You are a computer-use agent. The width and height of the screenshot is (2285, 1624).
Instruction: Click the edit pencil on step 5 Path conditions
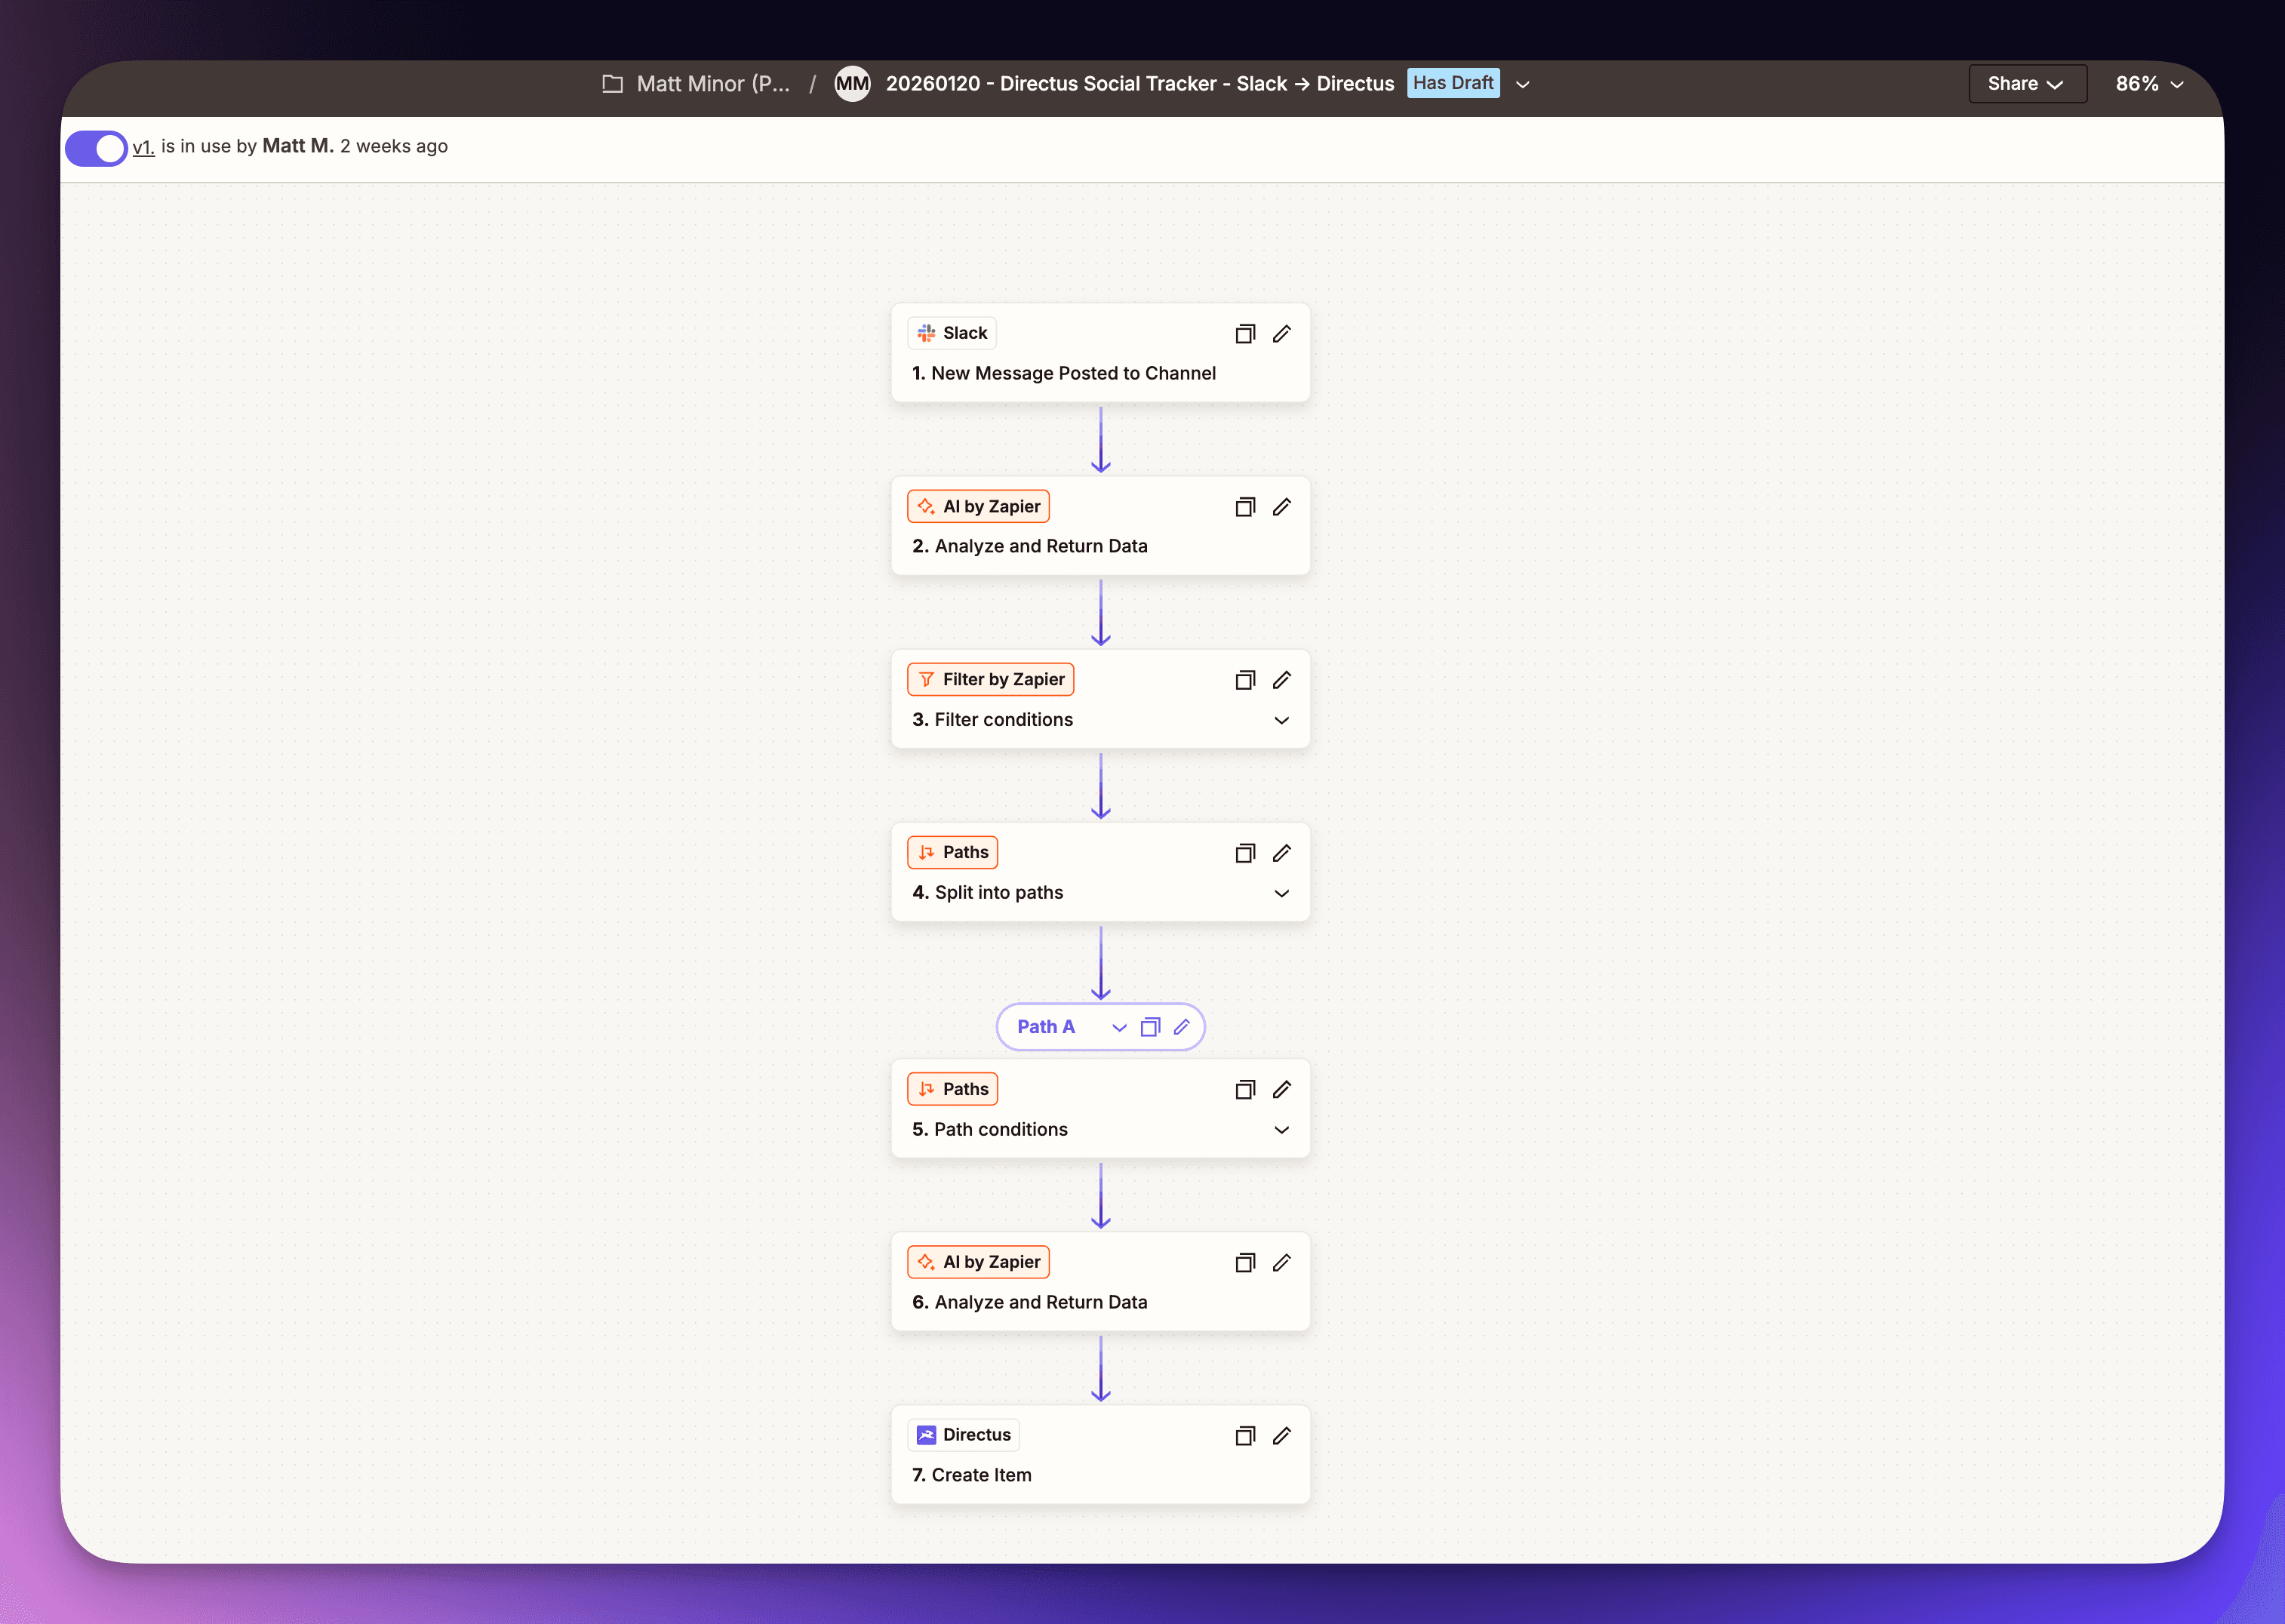click(x=1282, y=1089)
